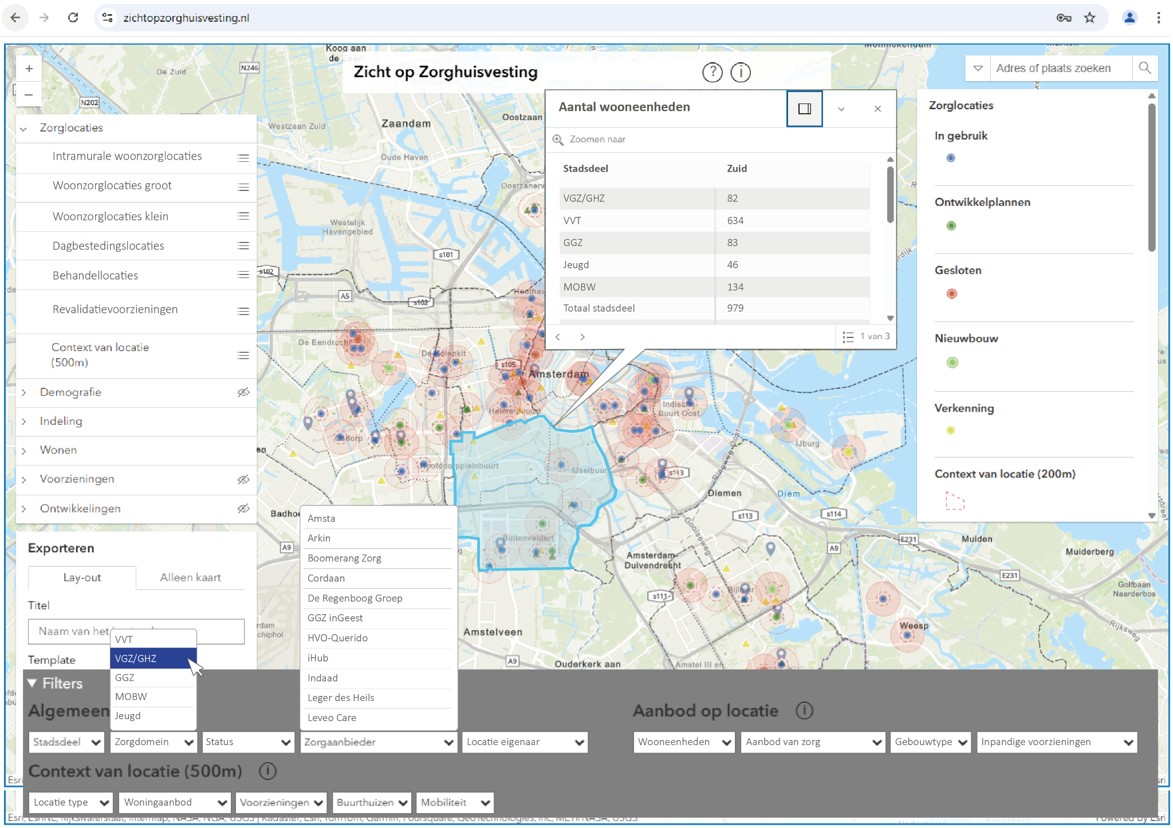Click Zoomen naar in the popup

pyautogui.click(x=589, y=139)
